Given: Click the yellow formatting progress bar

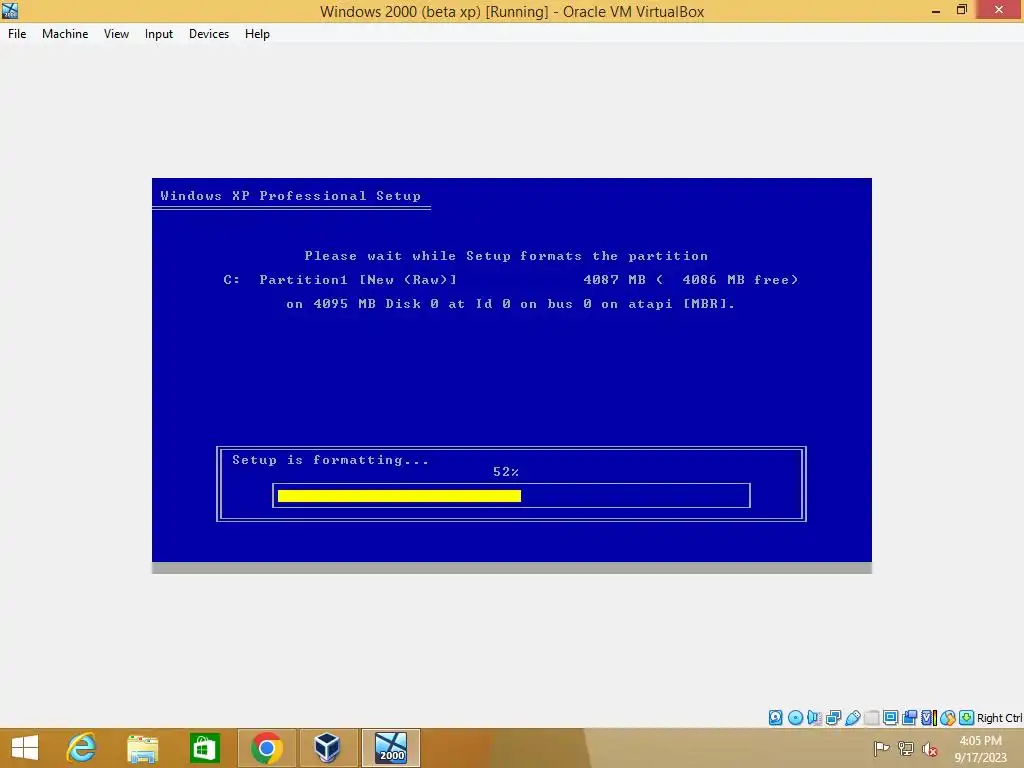Looking at the screenshot, I should [x=399, y=496].
